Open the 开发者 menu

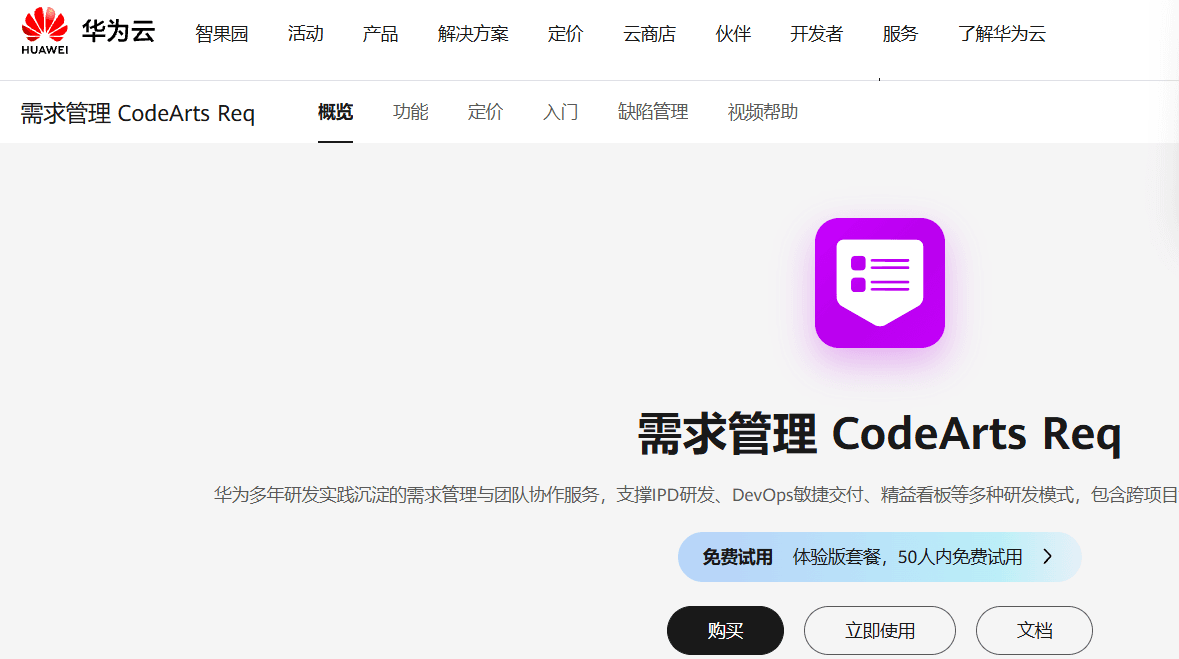817,34
